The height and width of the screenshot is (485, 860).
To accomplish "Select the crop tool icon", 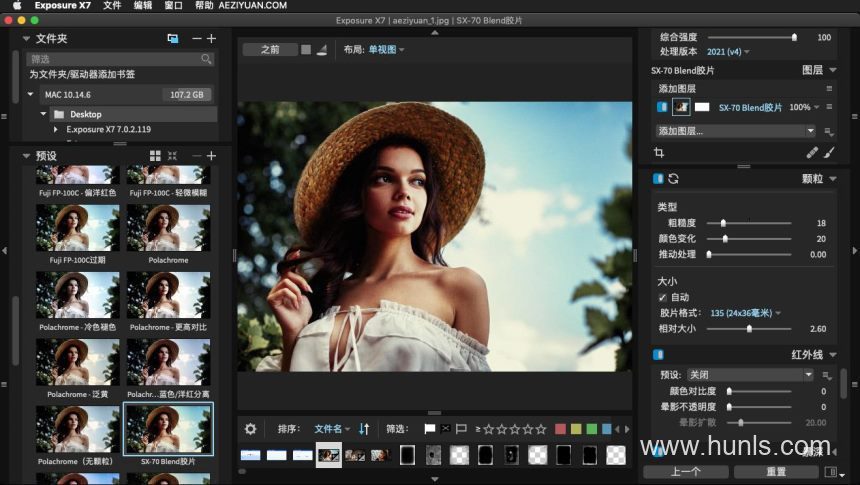I will pyautogui.click(x=659, y=153).
